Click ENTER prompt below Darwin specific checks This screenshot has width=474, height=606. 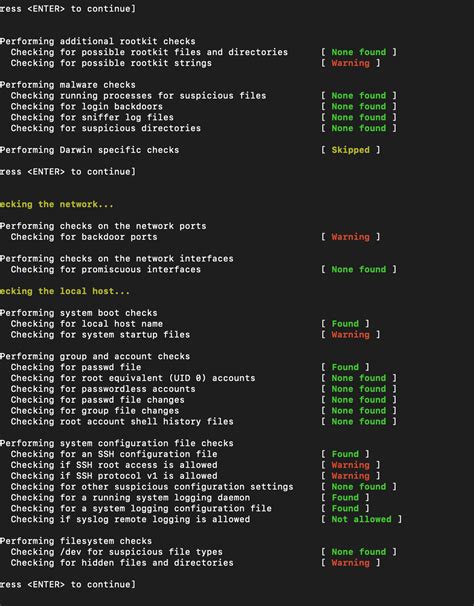[68, 172]
